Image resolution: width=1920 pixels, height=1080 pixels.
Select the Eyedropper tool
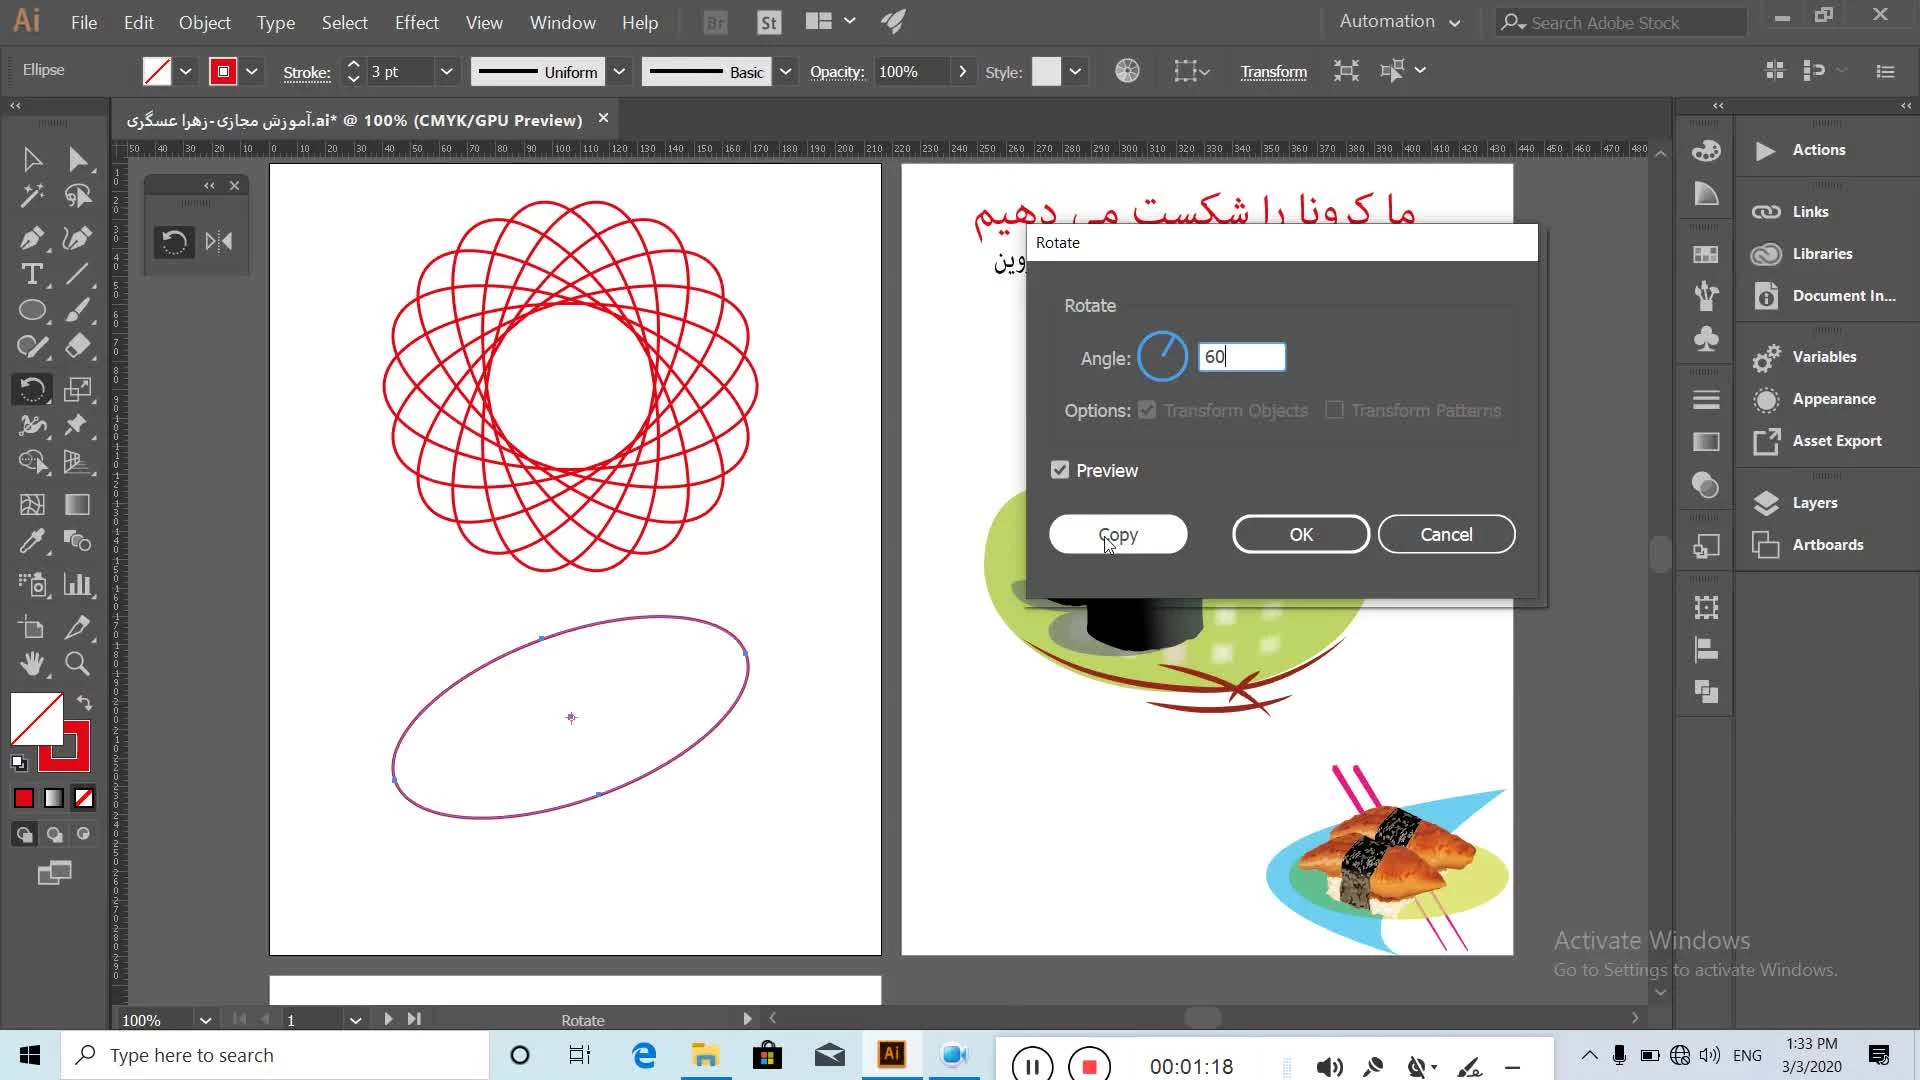click(31, 541)
